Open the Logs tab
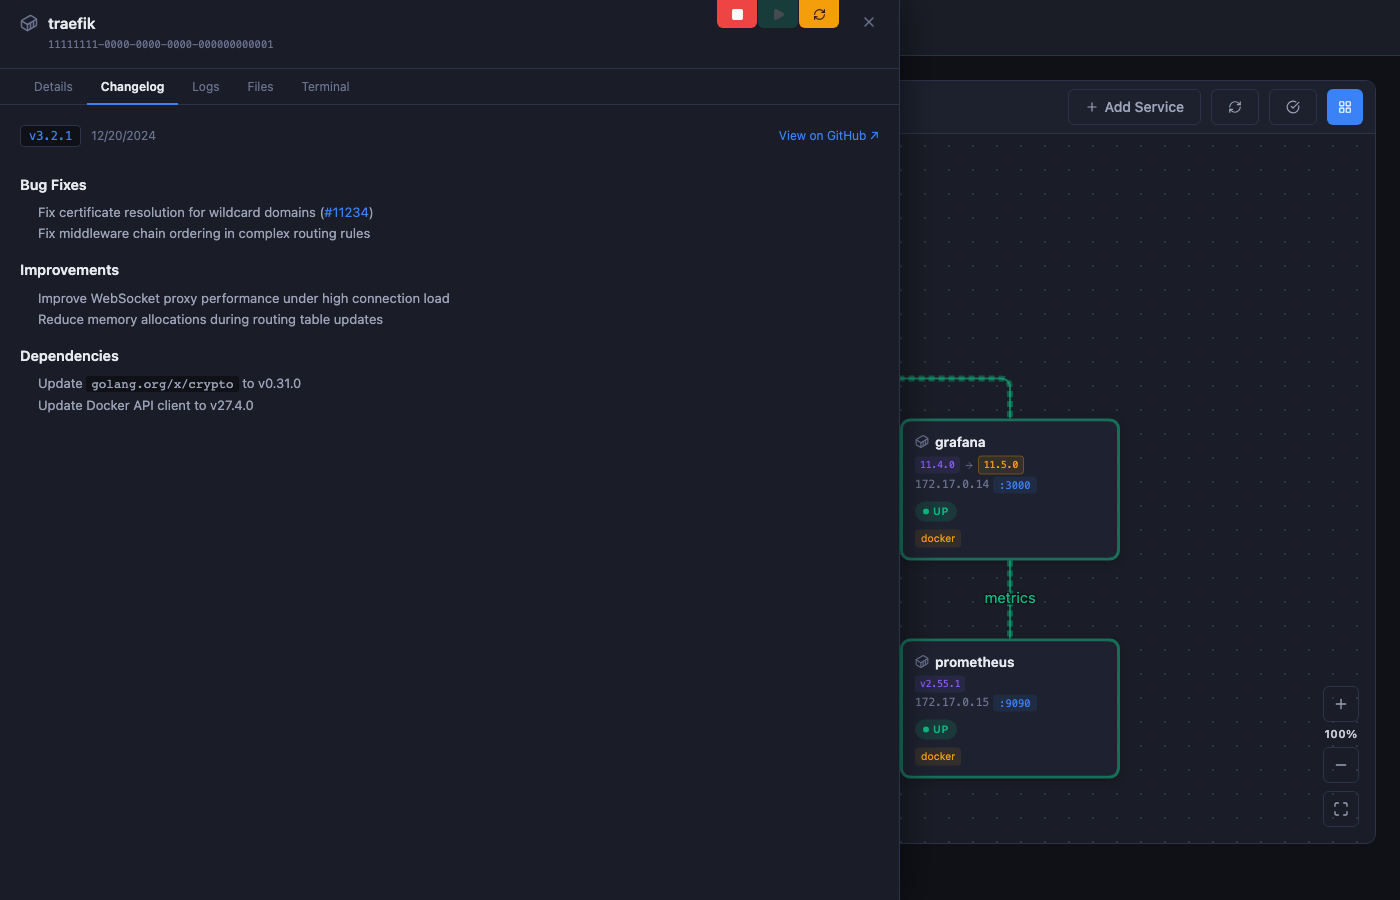This screenshot has height=900, width=1400. 205,87
